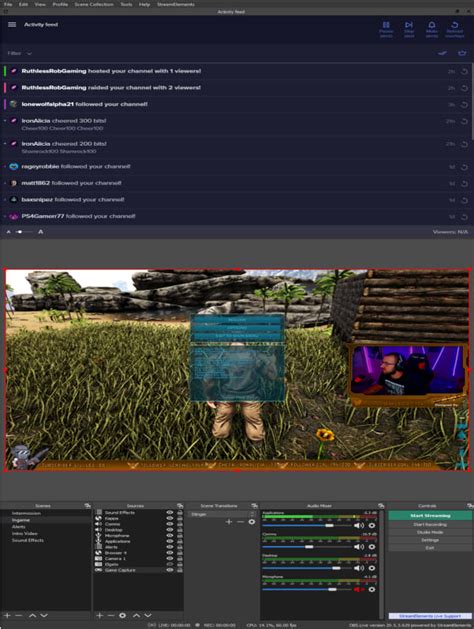Open the Scene Collection menu

click(94, 4)
